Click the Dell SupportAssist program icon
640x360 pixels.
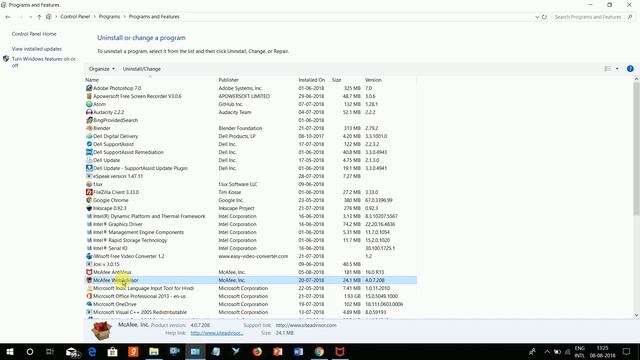coord(89,144)
